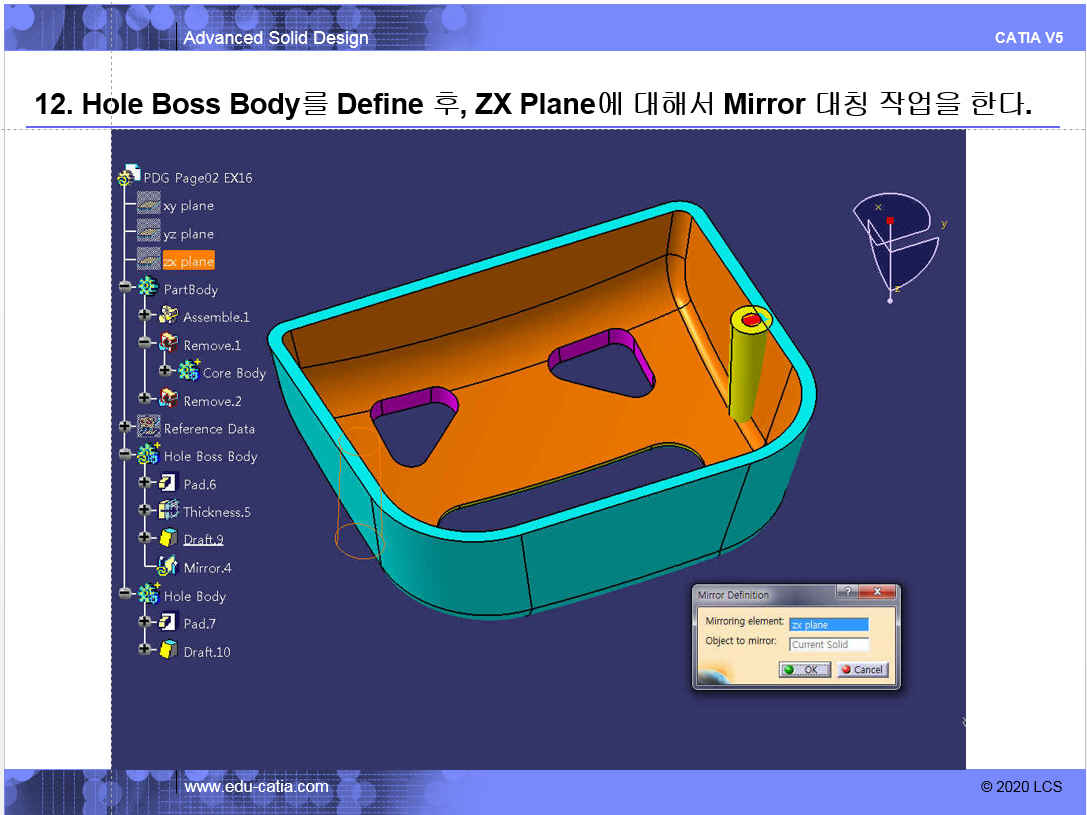The image size is (1087, 815).
Task: Select Draft.9 in the specification tree
Action: point(203,540)
